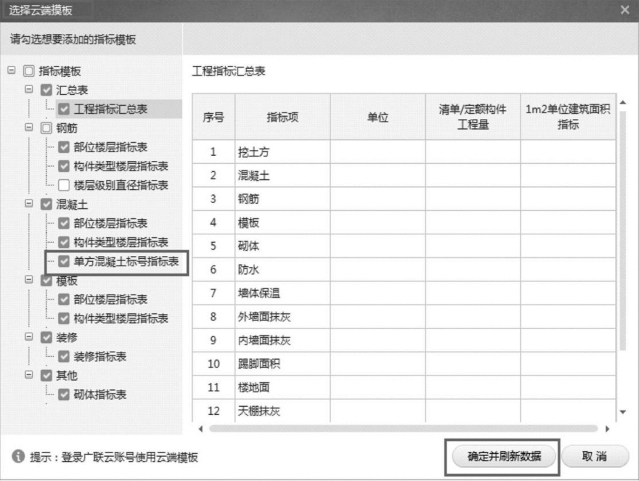Click the scroll-right arrow below the table
Viewport: 639px width, 481px height.
click(607, 429)
